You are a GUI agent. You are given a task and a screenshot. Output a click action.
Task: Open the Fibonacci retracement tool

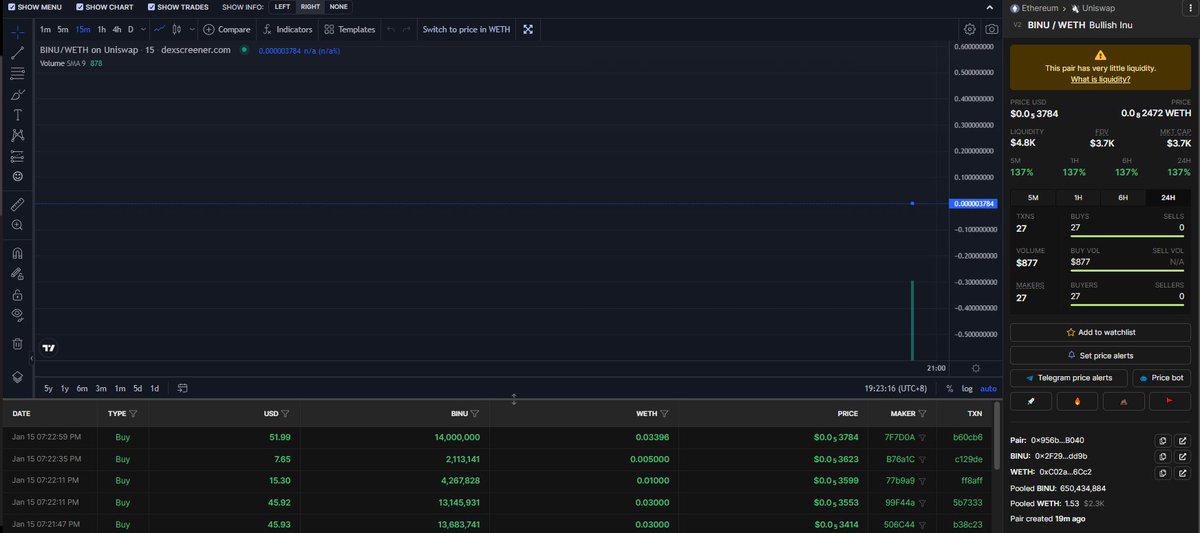[x=17, y=73]
